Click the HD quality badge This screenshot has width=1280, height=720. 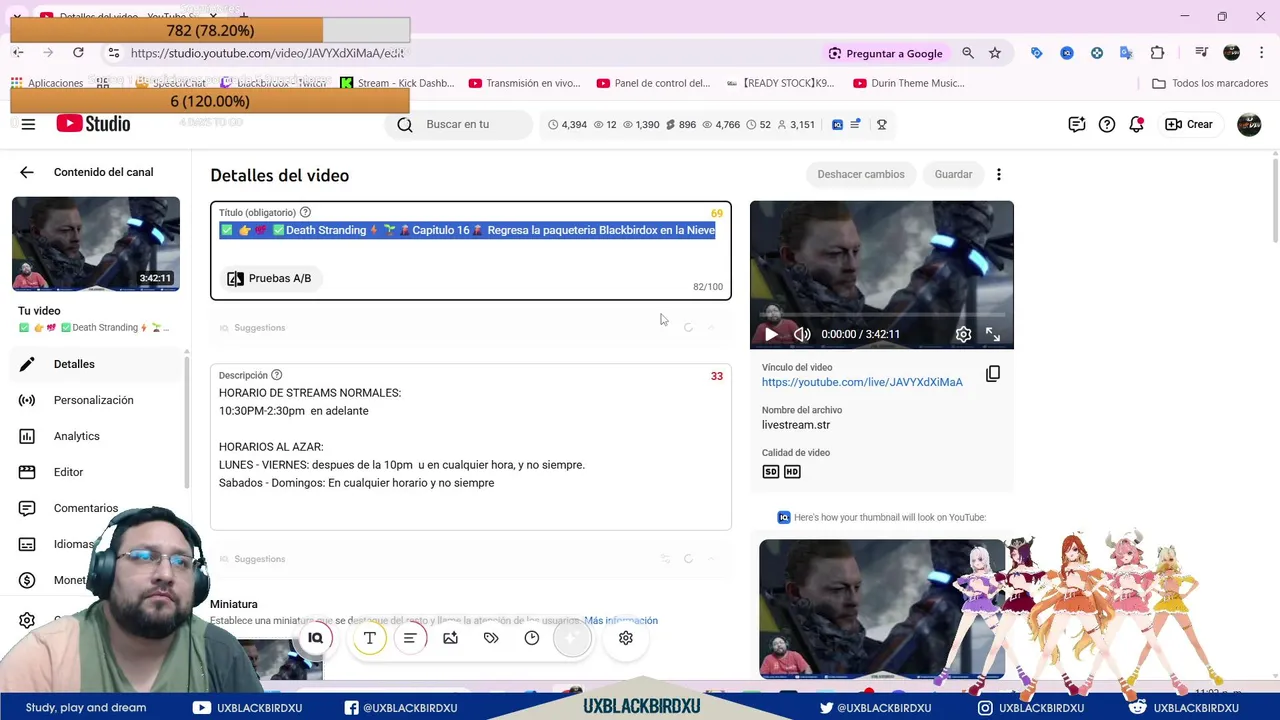792,472
